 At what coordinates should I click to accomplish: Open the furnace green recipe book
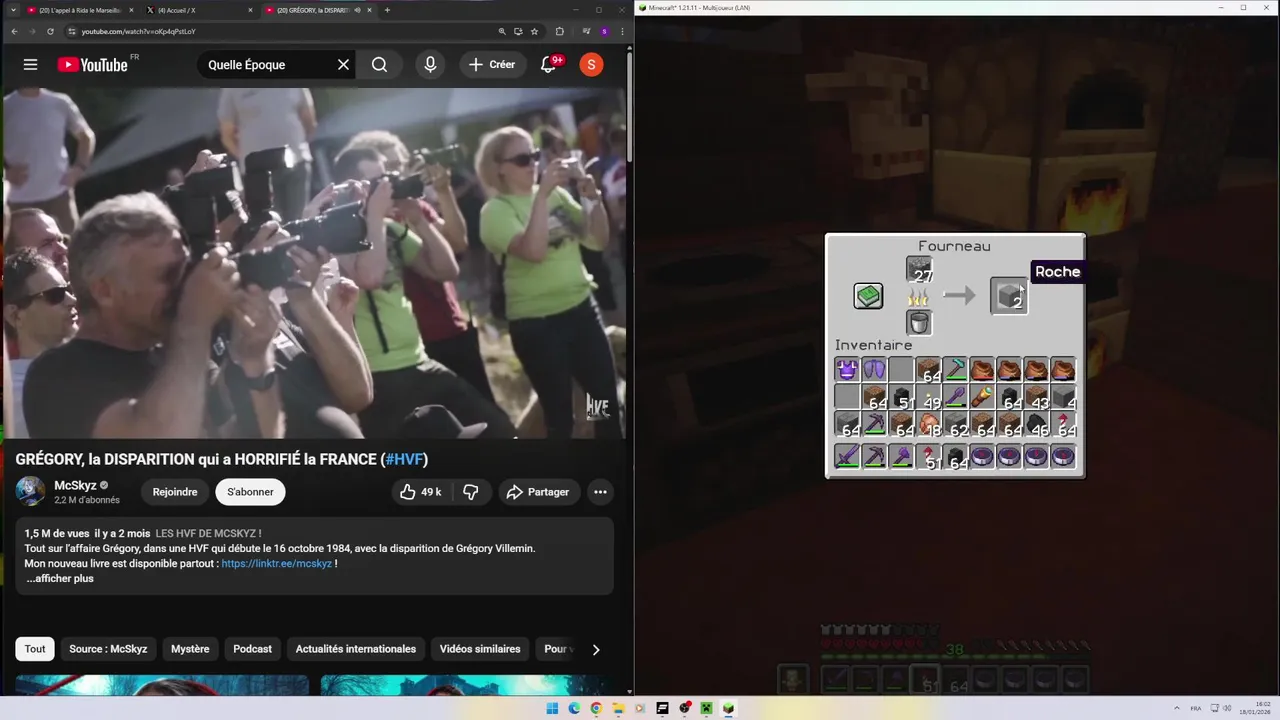tap(868, 296)
